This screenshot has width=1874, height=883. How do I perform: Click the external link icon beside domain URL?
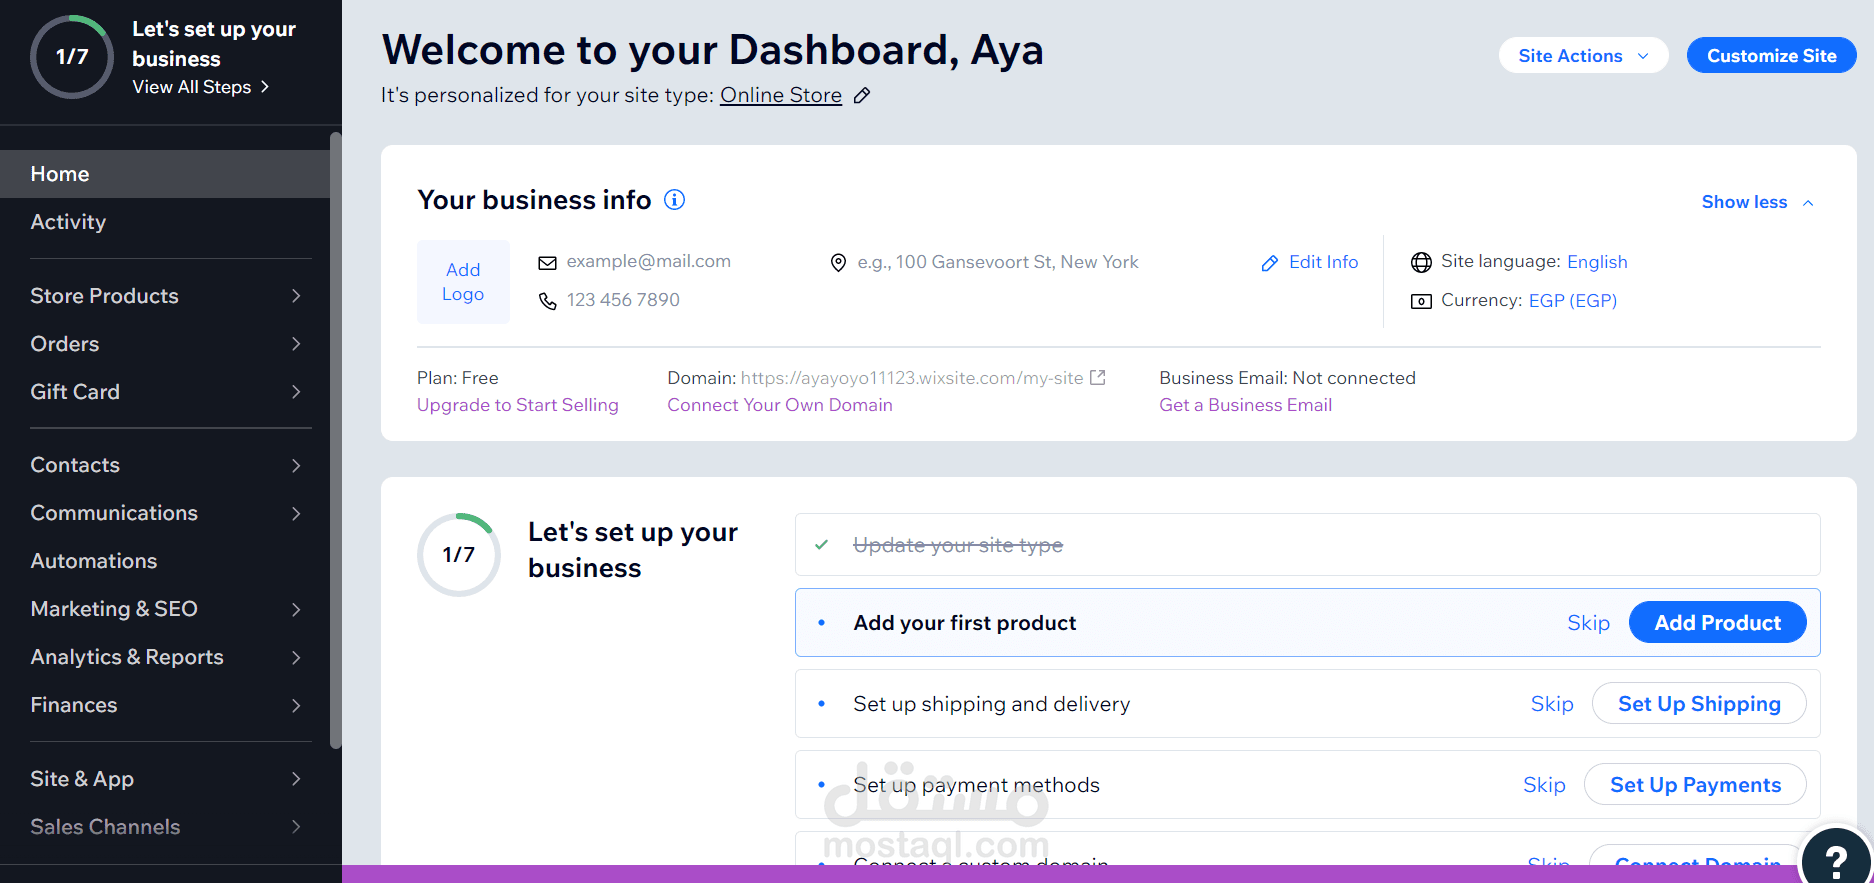[1097, 377]
